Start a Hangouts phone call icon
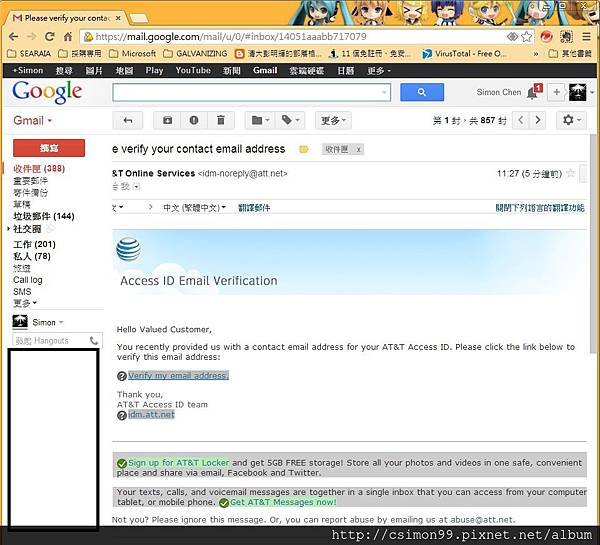Viewport: 600px width, 545px height. pos(94,340)
